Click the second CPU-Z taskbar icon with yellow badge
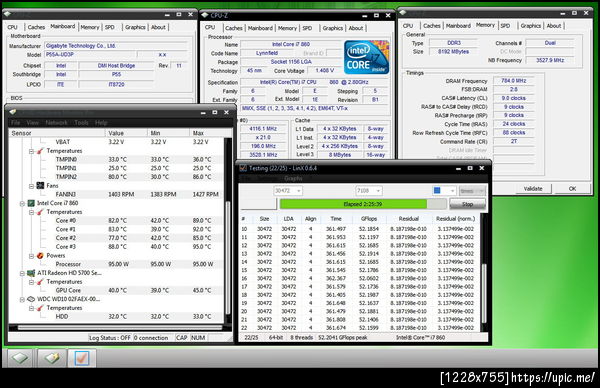Screen dimensions: 600x388 pyautogui.click(x=52, y=358)
